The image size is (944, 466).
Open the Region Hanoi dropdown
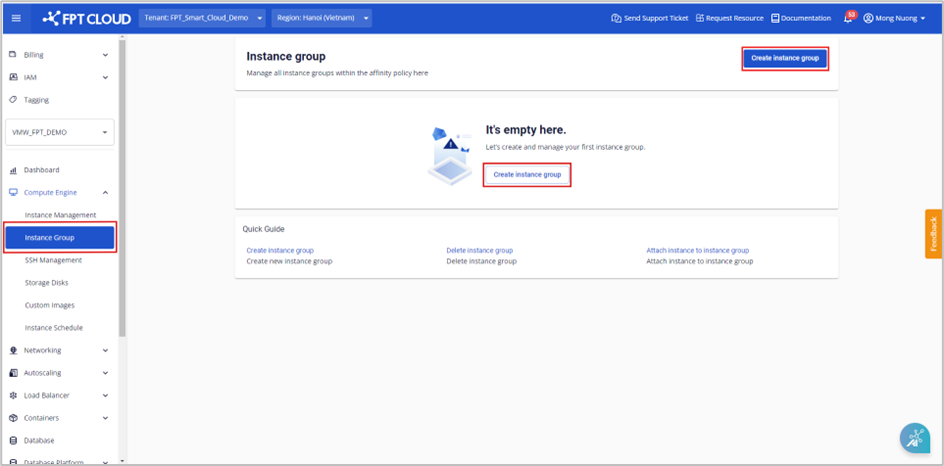click(x=321, y=18)
